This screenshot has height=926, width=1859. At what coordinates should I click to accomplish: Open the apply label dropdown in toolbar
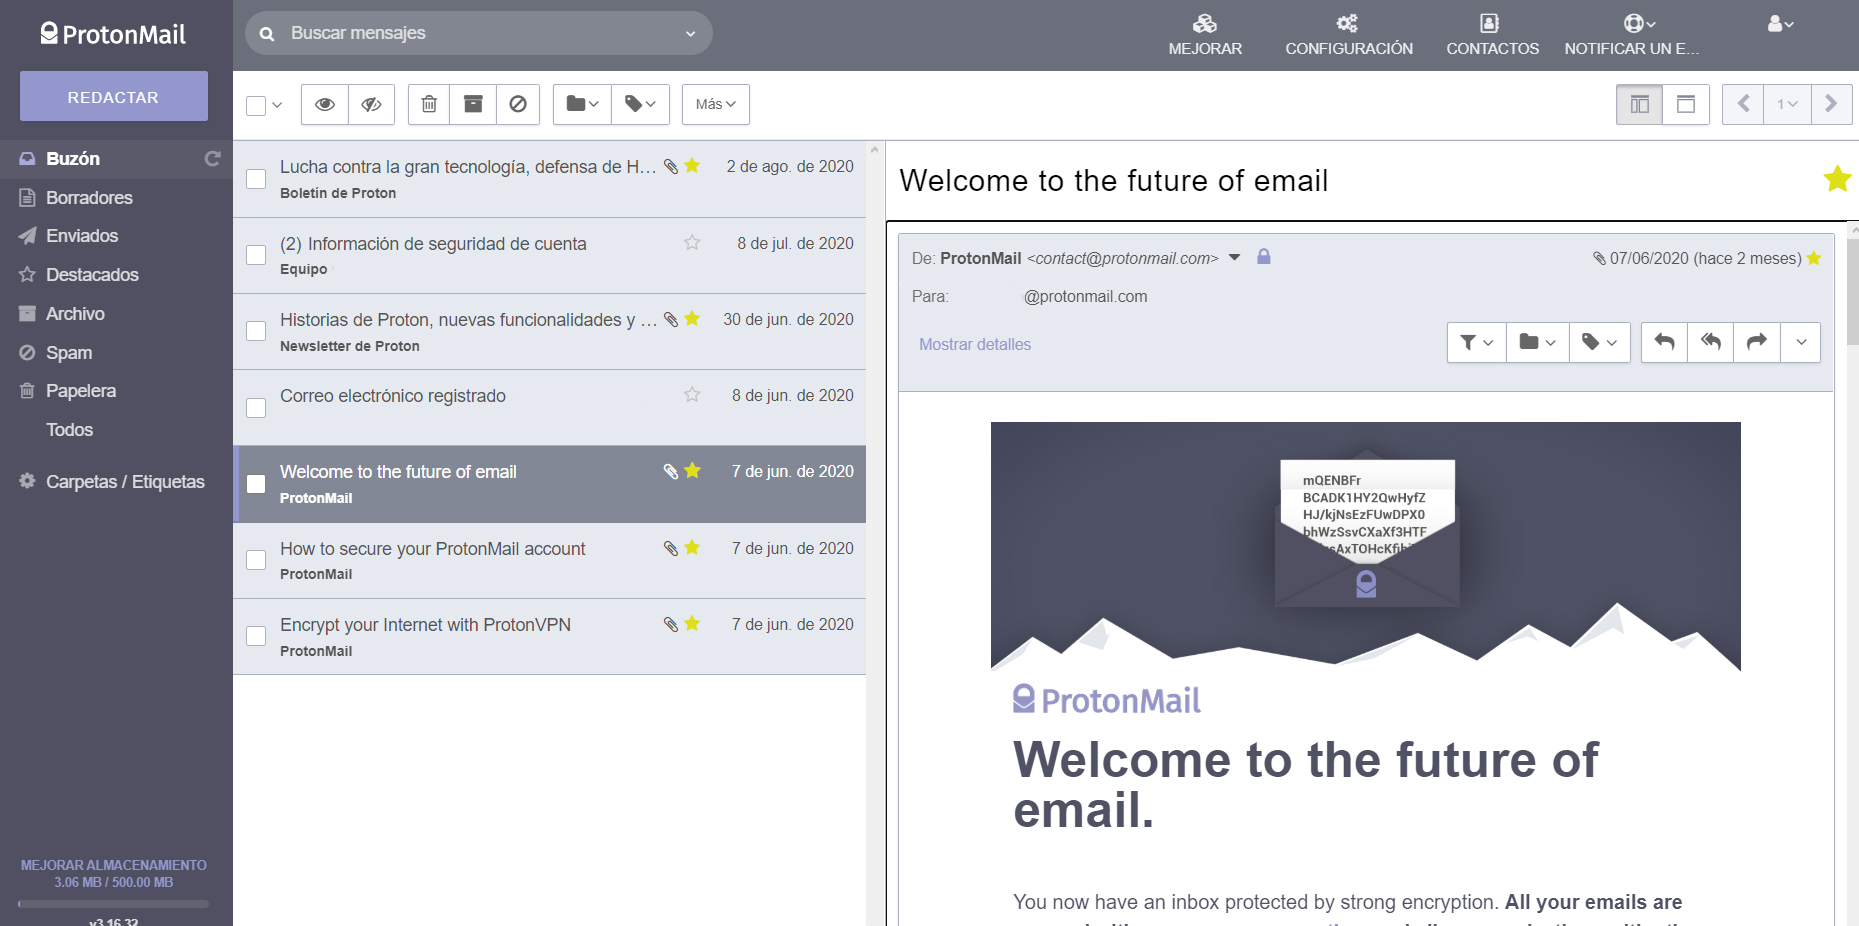[x=640, y=104]
